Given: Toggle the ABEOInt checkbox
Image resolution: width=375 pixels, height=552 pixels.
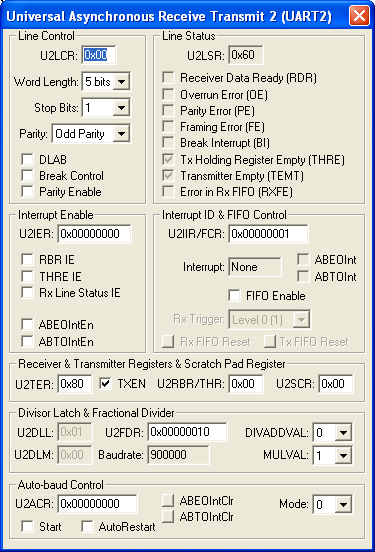Looking at the screenshot, I should click(x=303, y=259).
